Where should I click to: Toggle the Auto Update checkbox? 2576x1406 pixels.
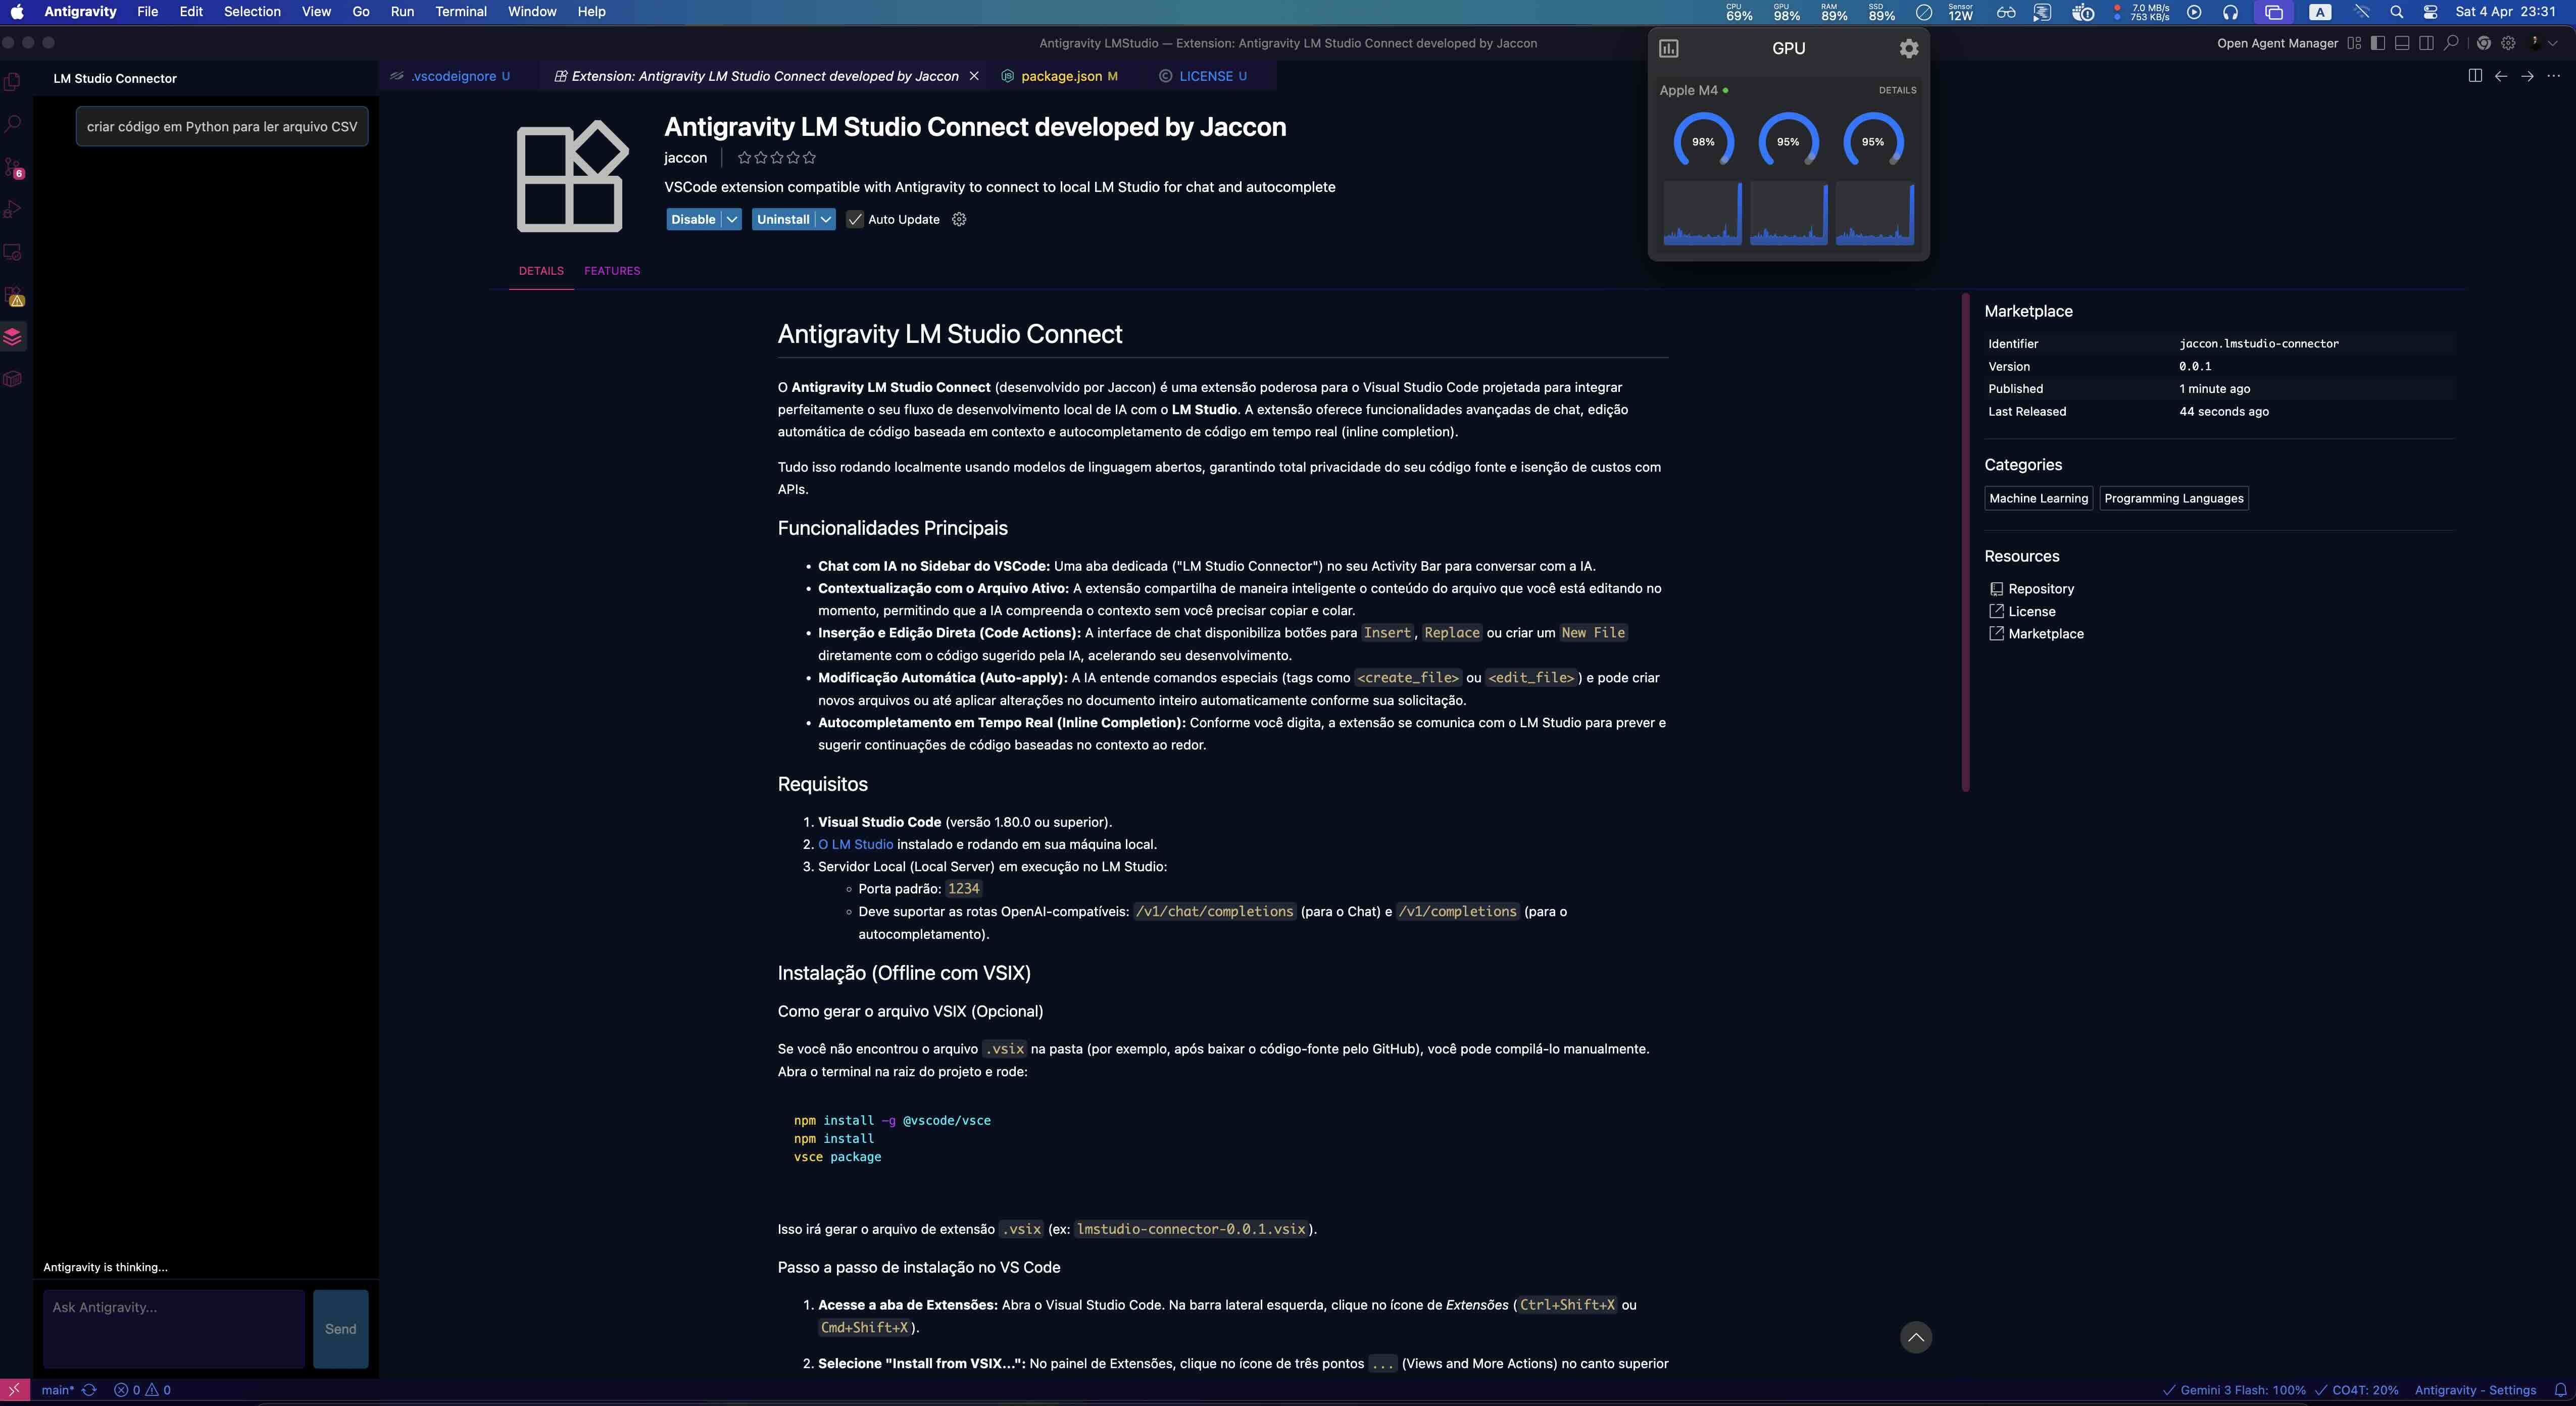pyautogui.click(x=855, y=220)
